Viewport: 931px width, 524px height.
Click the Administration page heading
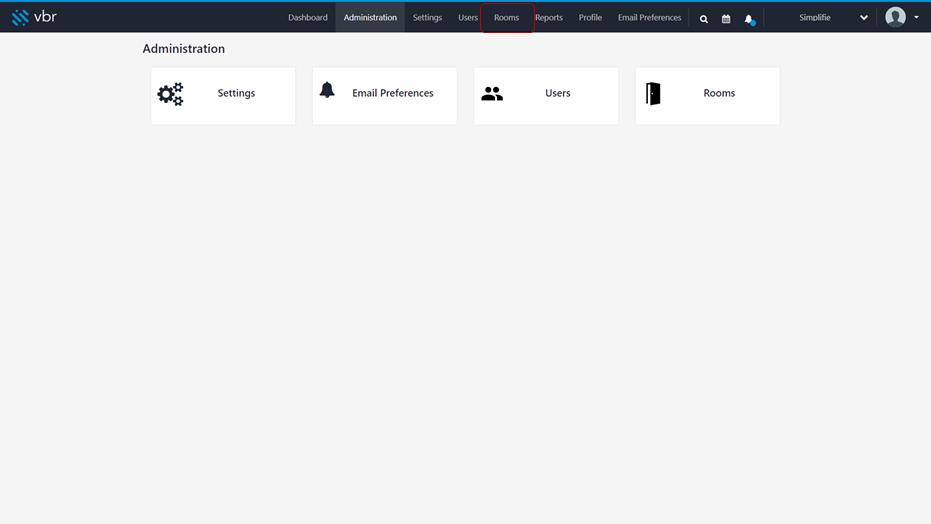click(183, 49)
